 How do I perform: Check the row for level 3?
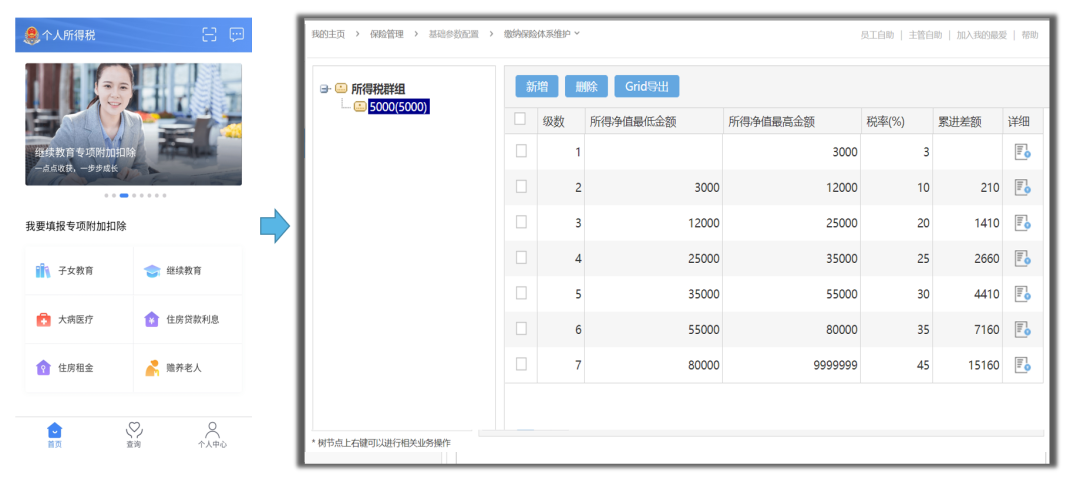[521, 222]
